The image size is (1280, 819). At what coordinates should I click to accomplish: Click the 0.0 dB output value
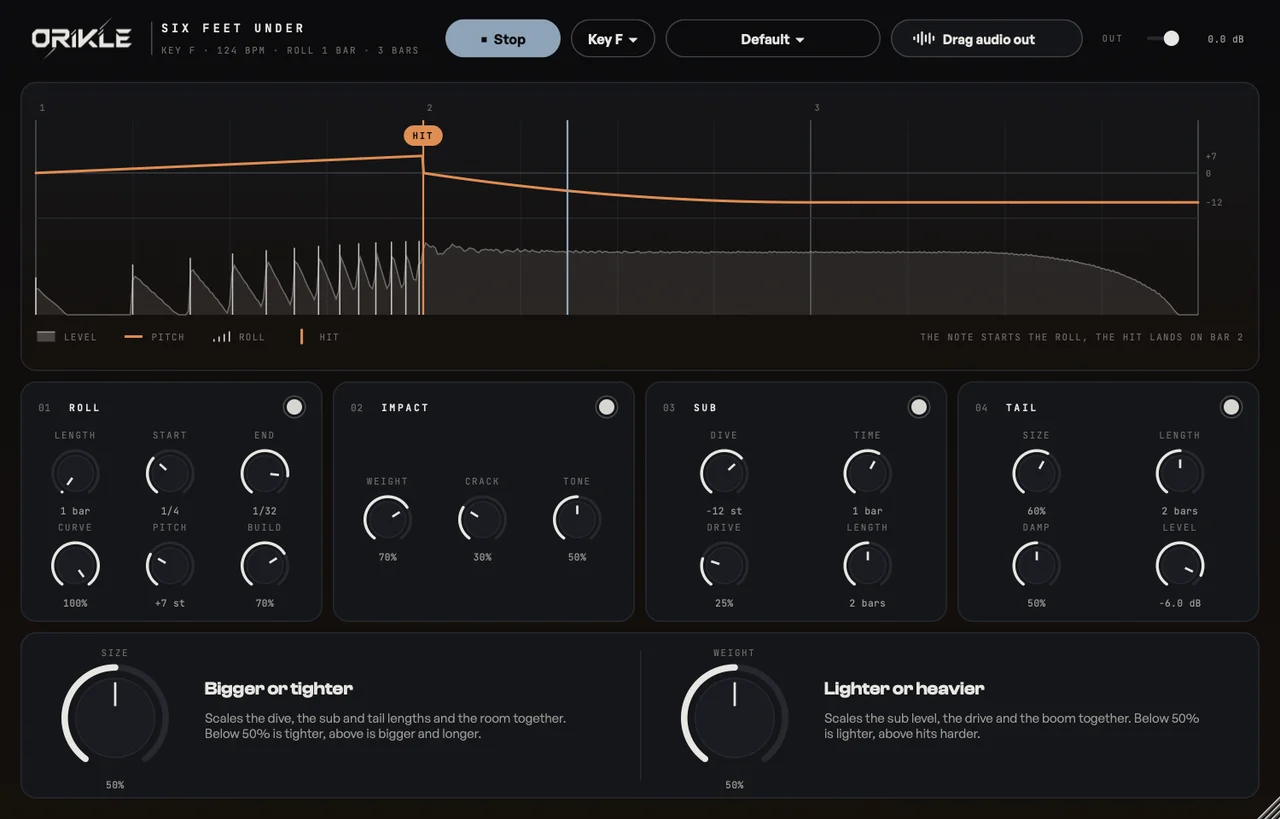(x=1226, y=39)
